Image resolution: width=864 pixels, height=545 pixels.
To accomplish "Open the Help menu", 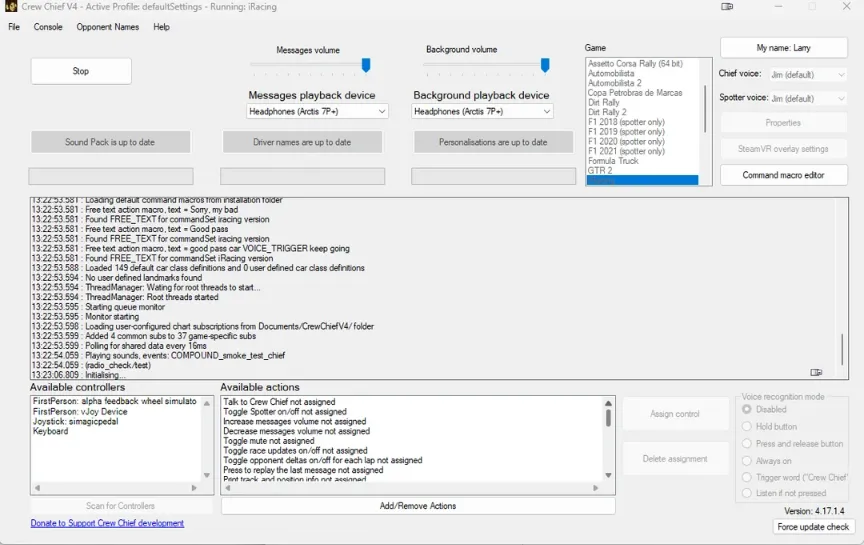I will 161,26.
